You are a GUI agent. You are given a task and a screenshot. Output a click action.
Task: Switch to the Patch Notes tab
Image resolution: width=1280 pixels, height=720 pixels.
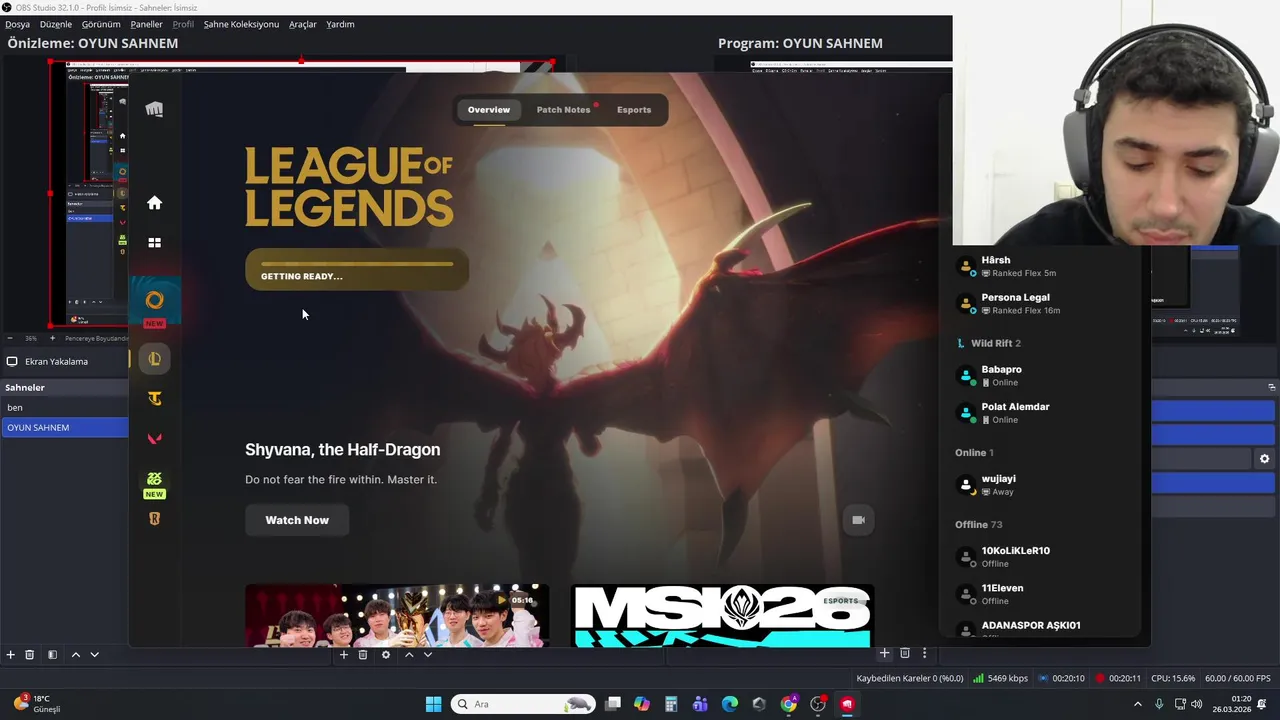click(563, 110)
